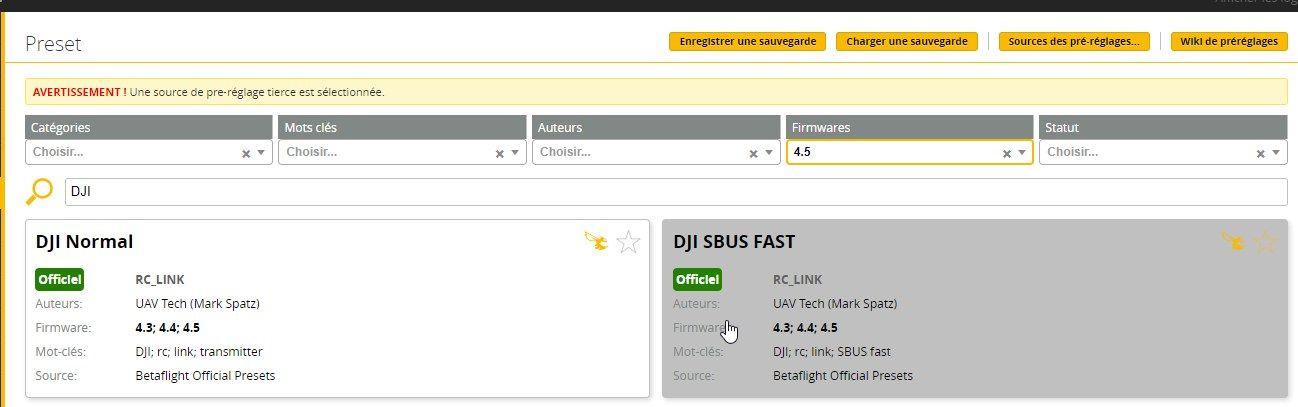Expand the Catégories dropdown arrow

point(261,153)
